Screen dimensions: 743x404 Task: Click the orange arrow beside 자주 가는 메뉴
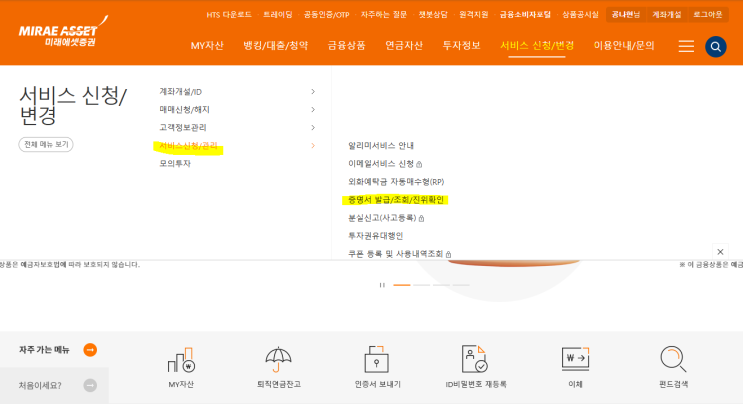[90, 350]
